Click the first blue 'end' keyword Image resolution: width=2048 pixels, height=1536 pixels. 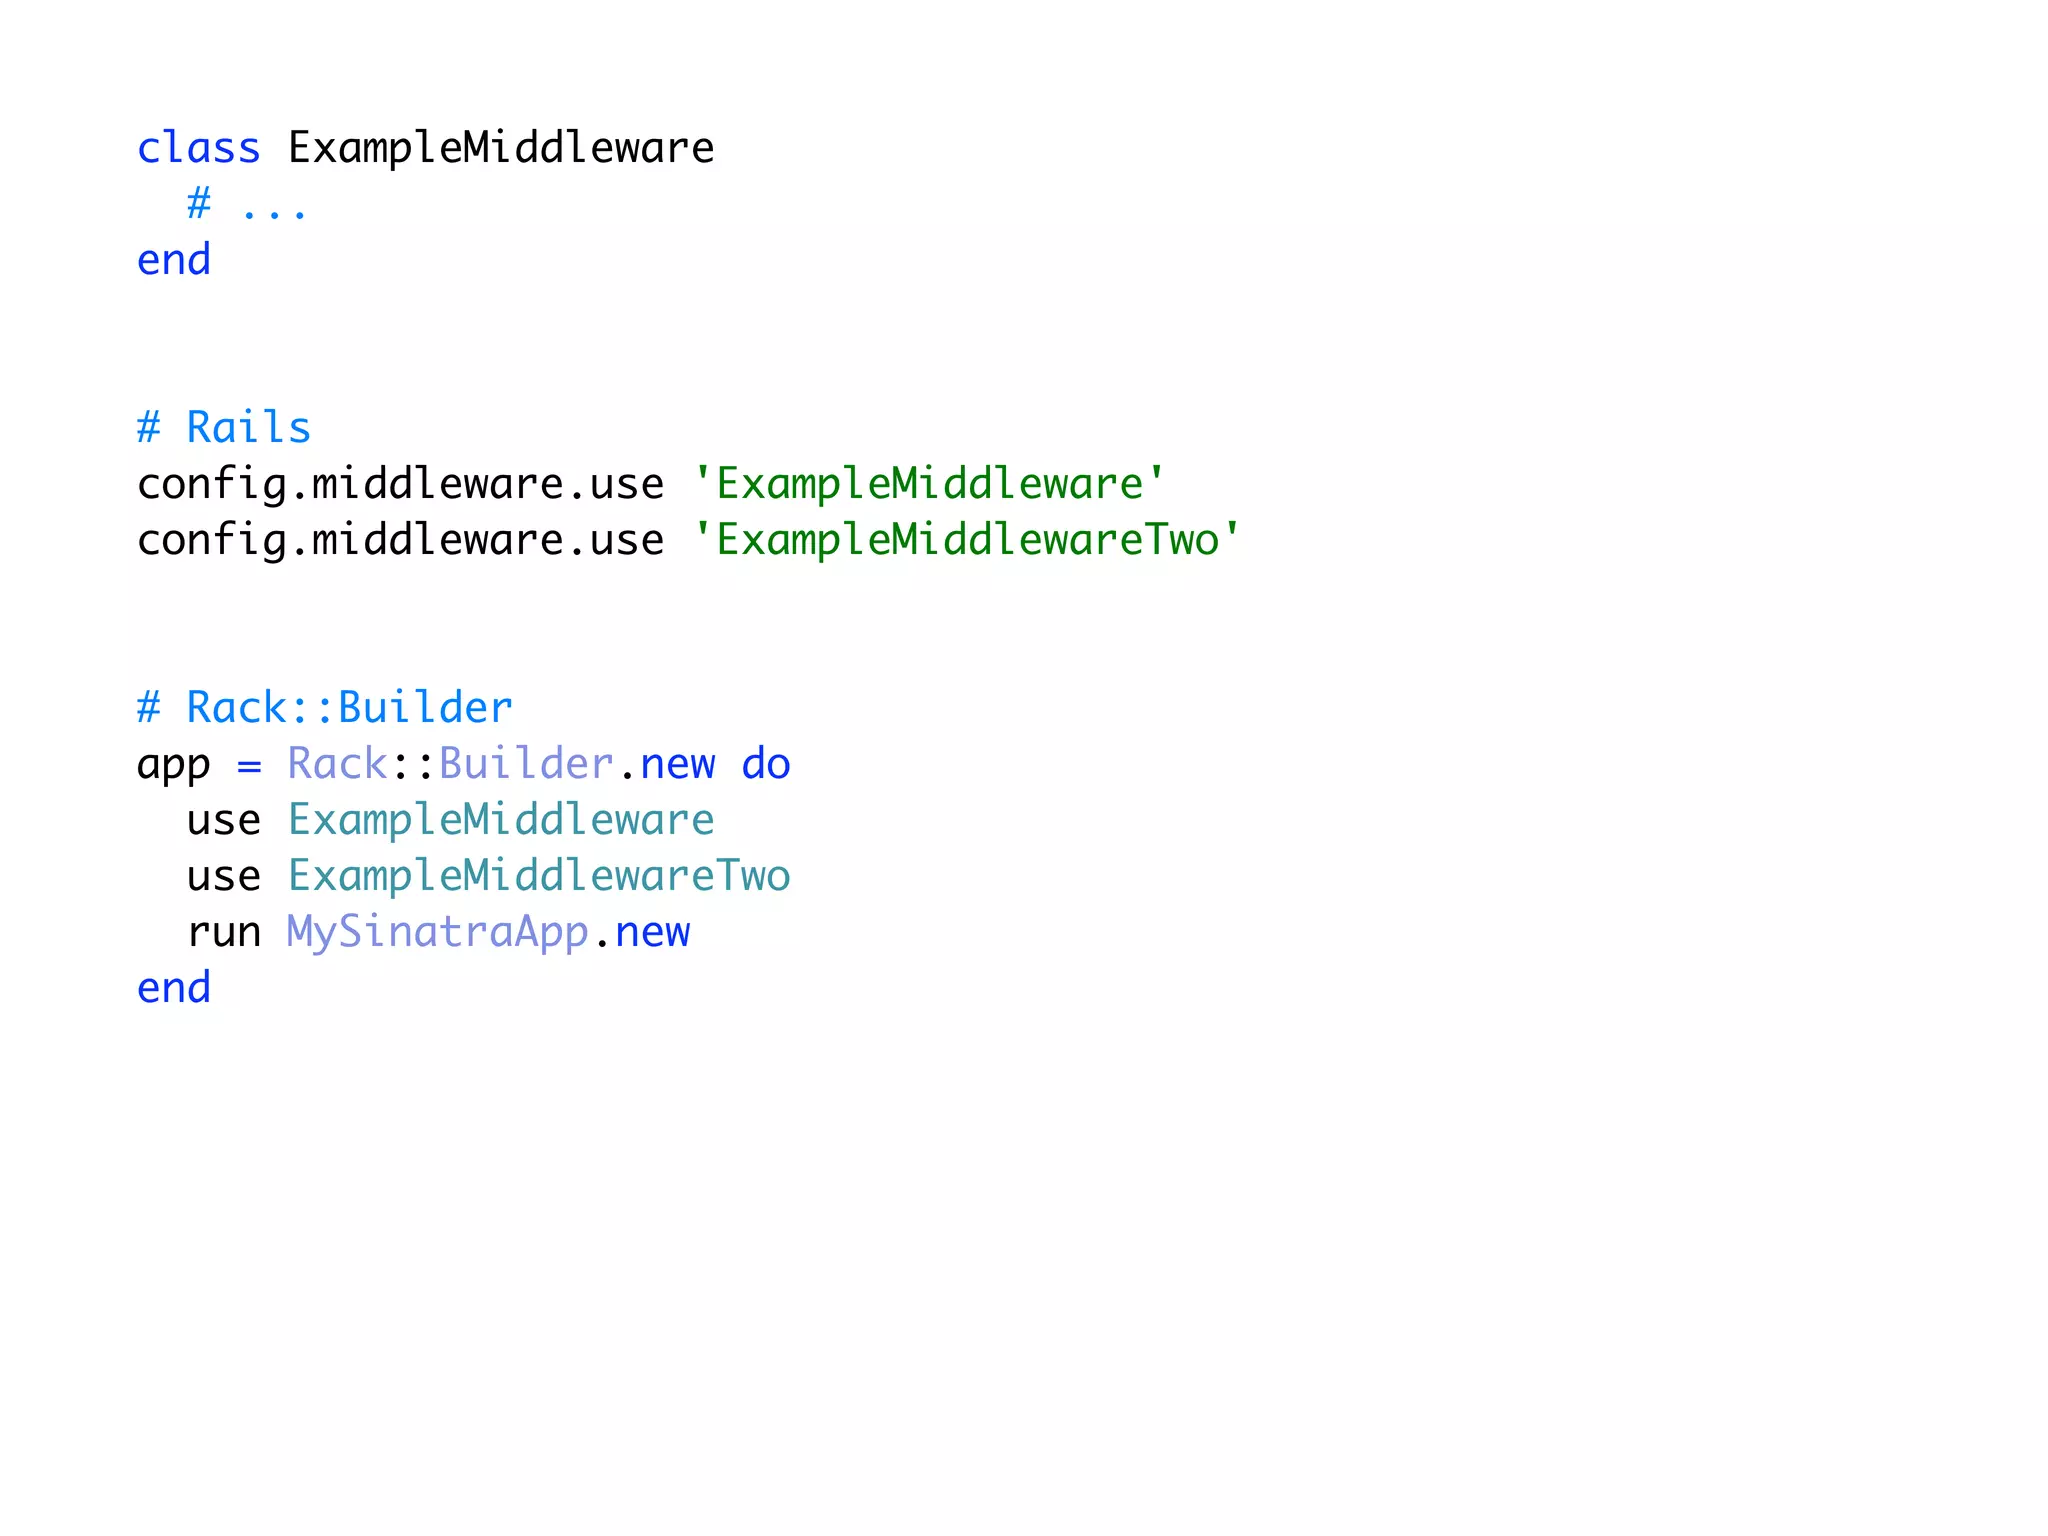click(174, 260)
